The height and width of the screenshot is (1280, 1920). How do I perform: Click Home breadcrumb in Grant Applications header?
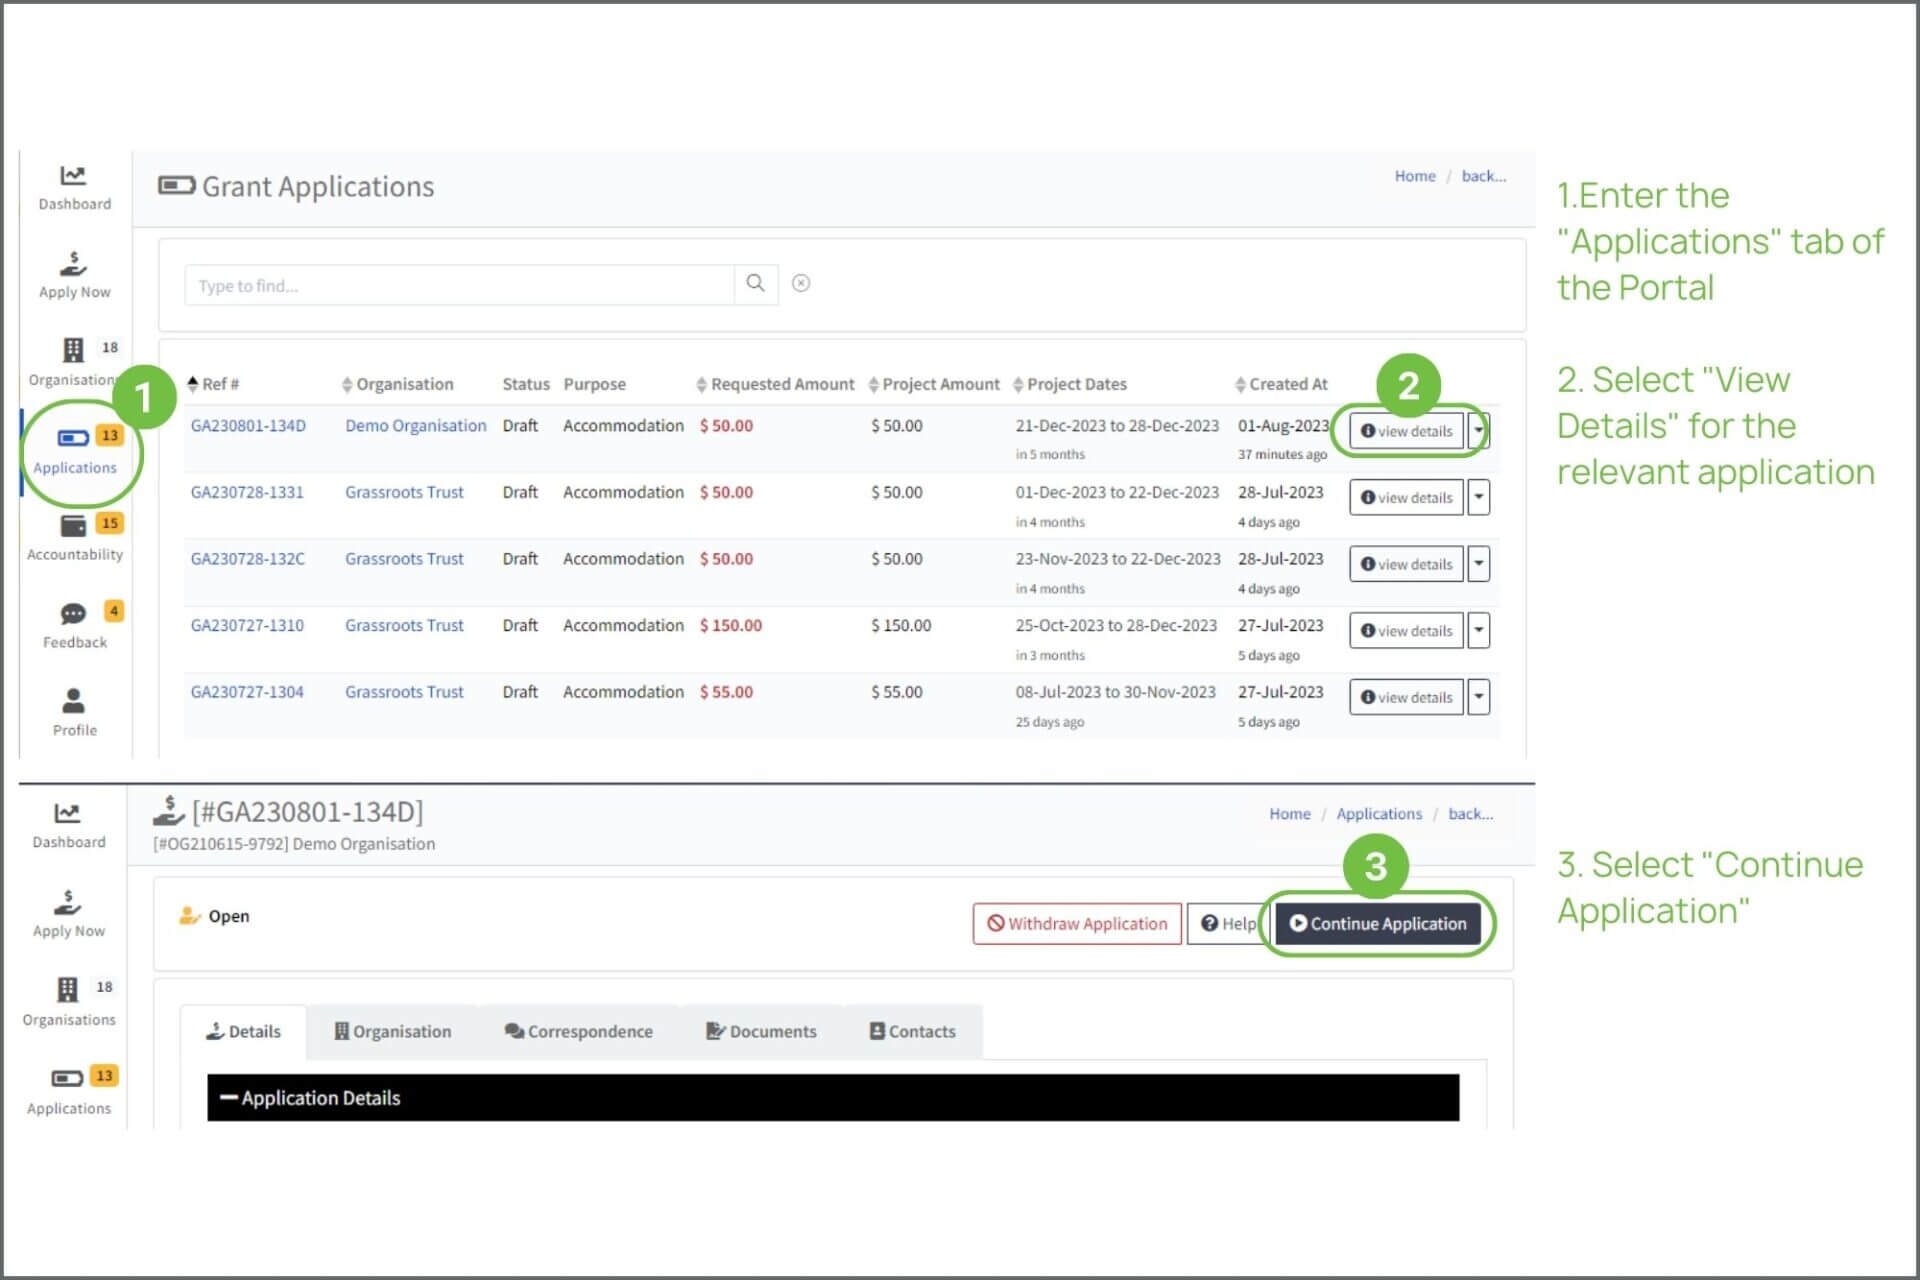tap(1415, 176)
